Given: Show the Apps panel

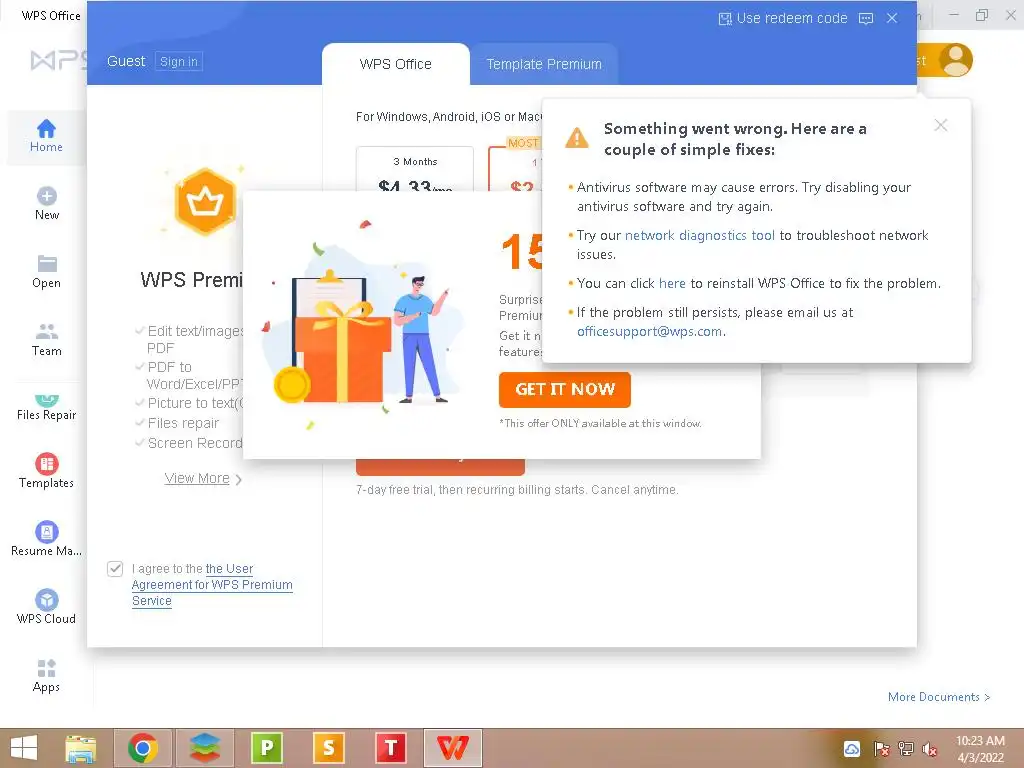Looking at the screenshot, I should 46,675.
